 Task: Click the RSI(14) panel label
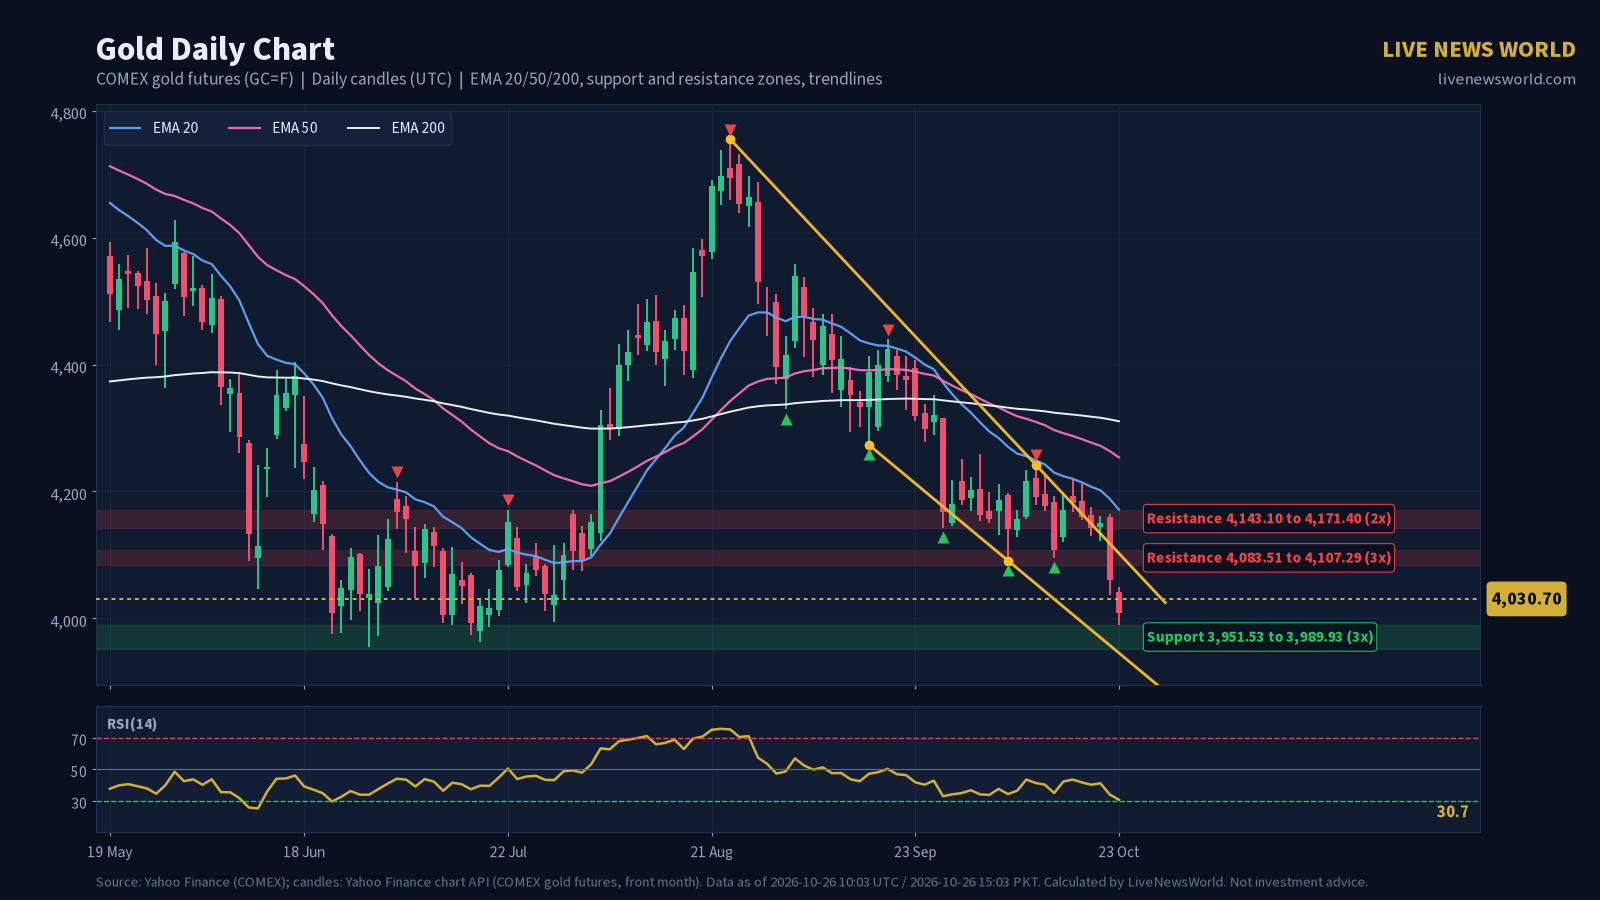(132, 724)
